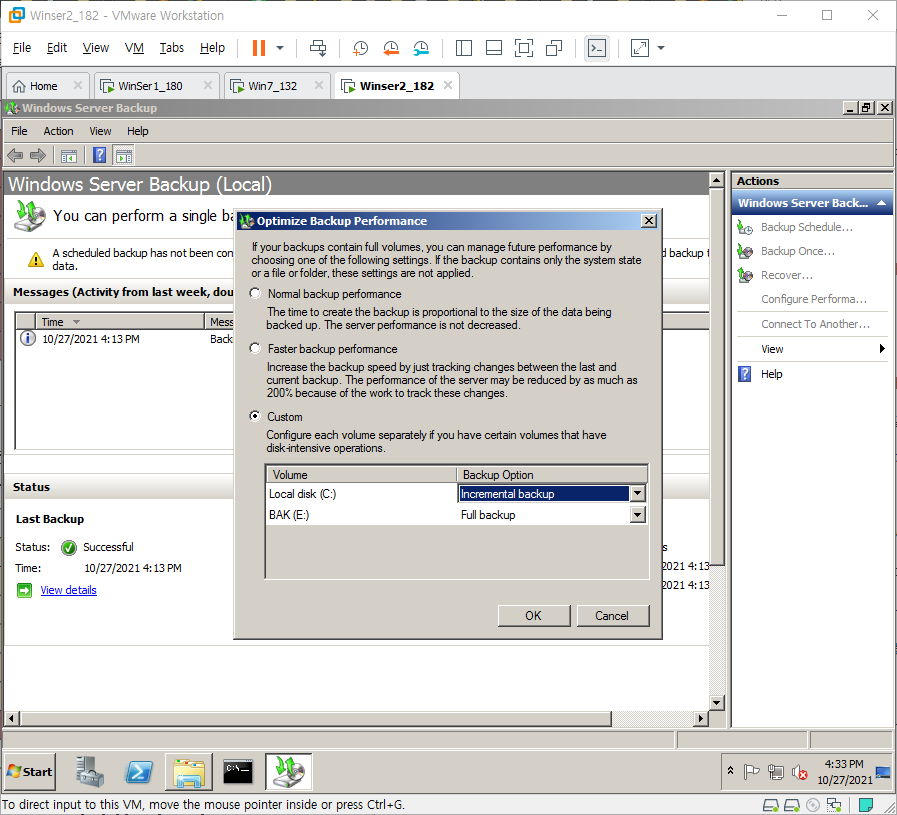Pause the VM with the orange pause icon
The image size is (897, 815).
coord(259,48)
